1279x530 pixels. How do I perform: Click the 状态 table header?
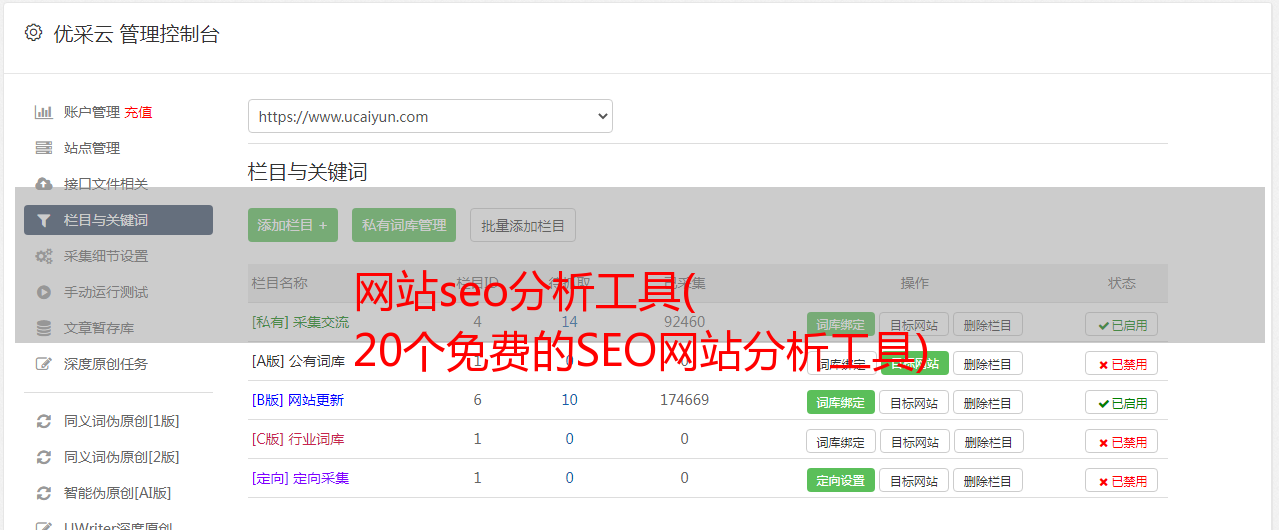tap(1122, 283)
